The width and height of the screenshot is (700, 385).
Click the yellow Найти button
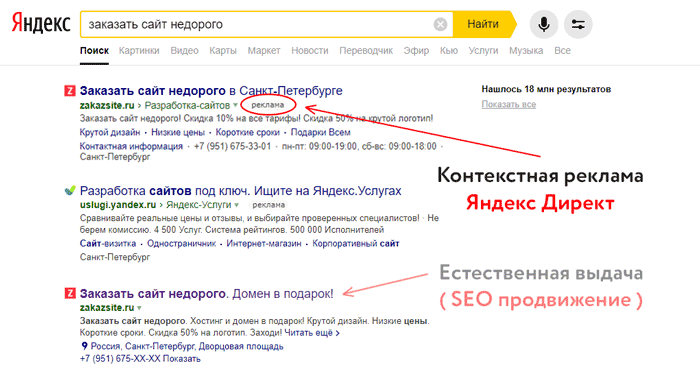pos(483,24)
